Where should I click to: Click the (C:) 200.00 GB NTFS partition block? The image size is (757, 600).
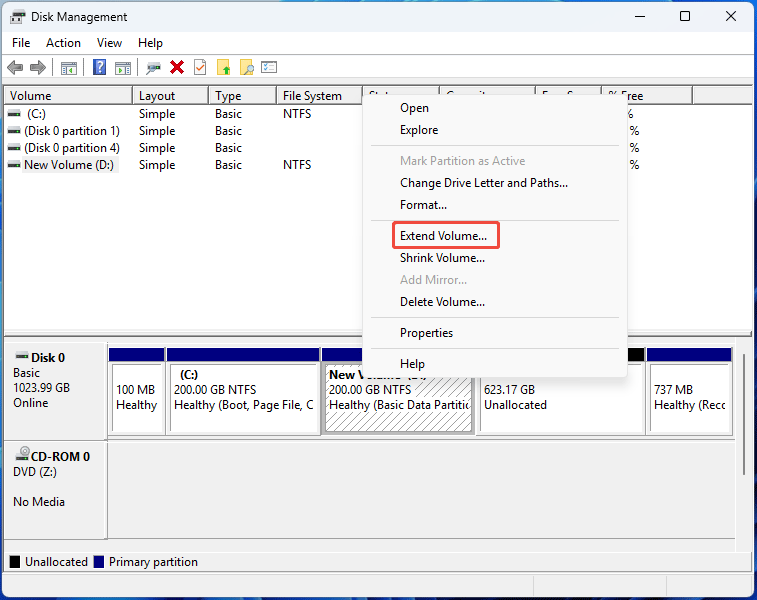click(x=243, y=391)
